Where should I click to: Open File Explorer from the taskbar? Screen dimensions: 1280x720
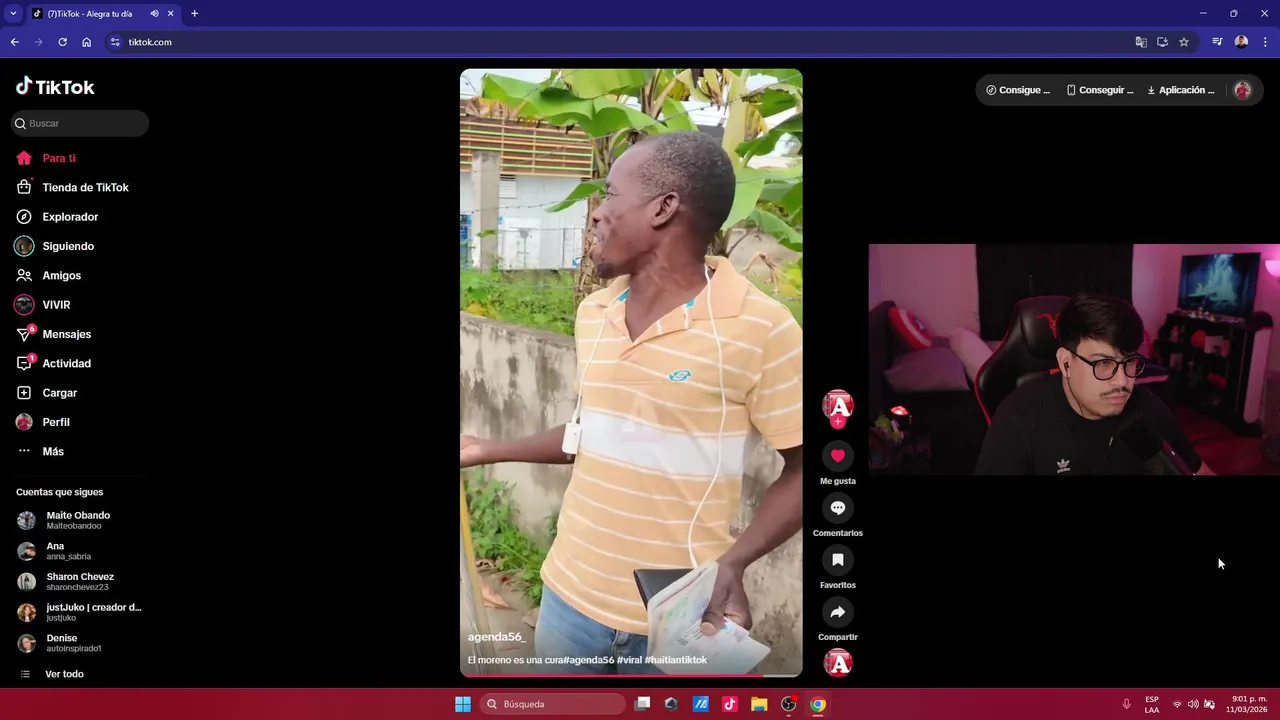point(759,704)
